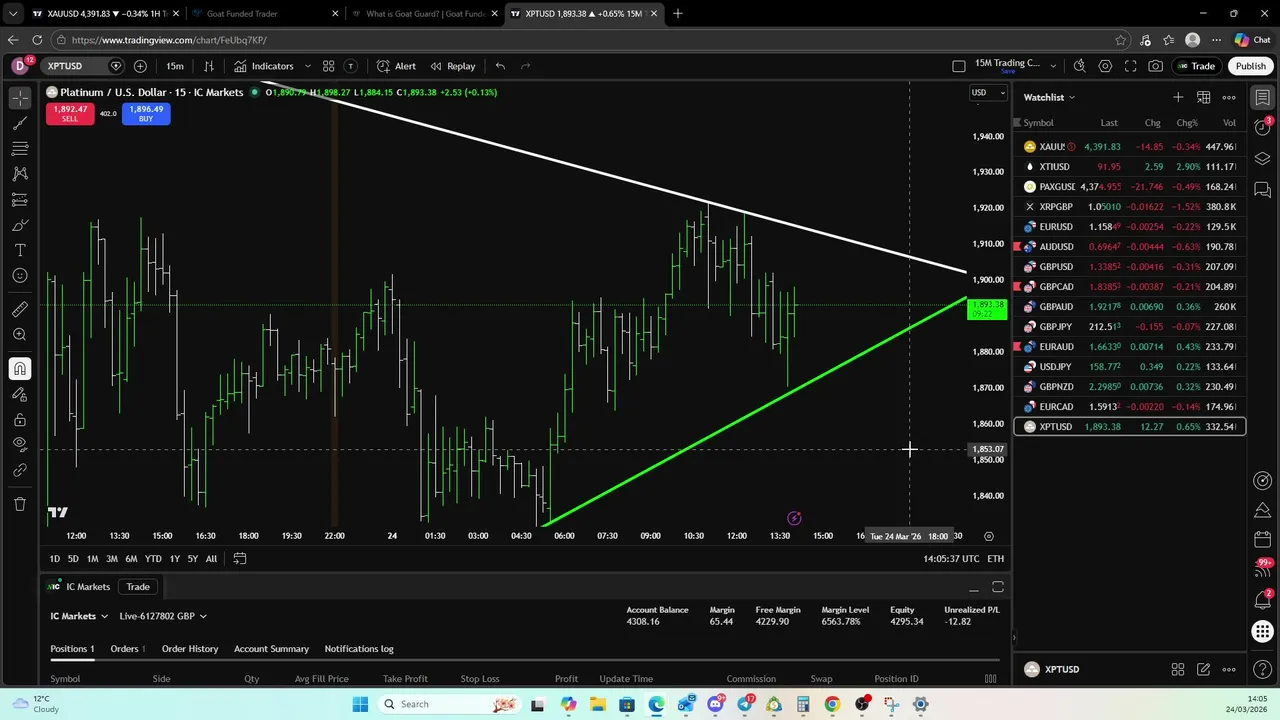Take a chart snapshot camera icon

coord(1156,66)
